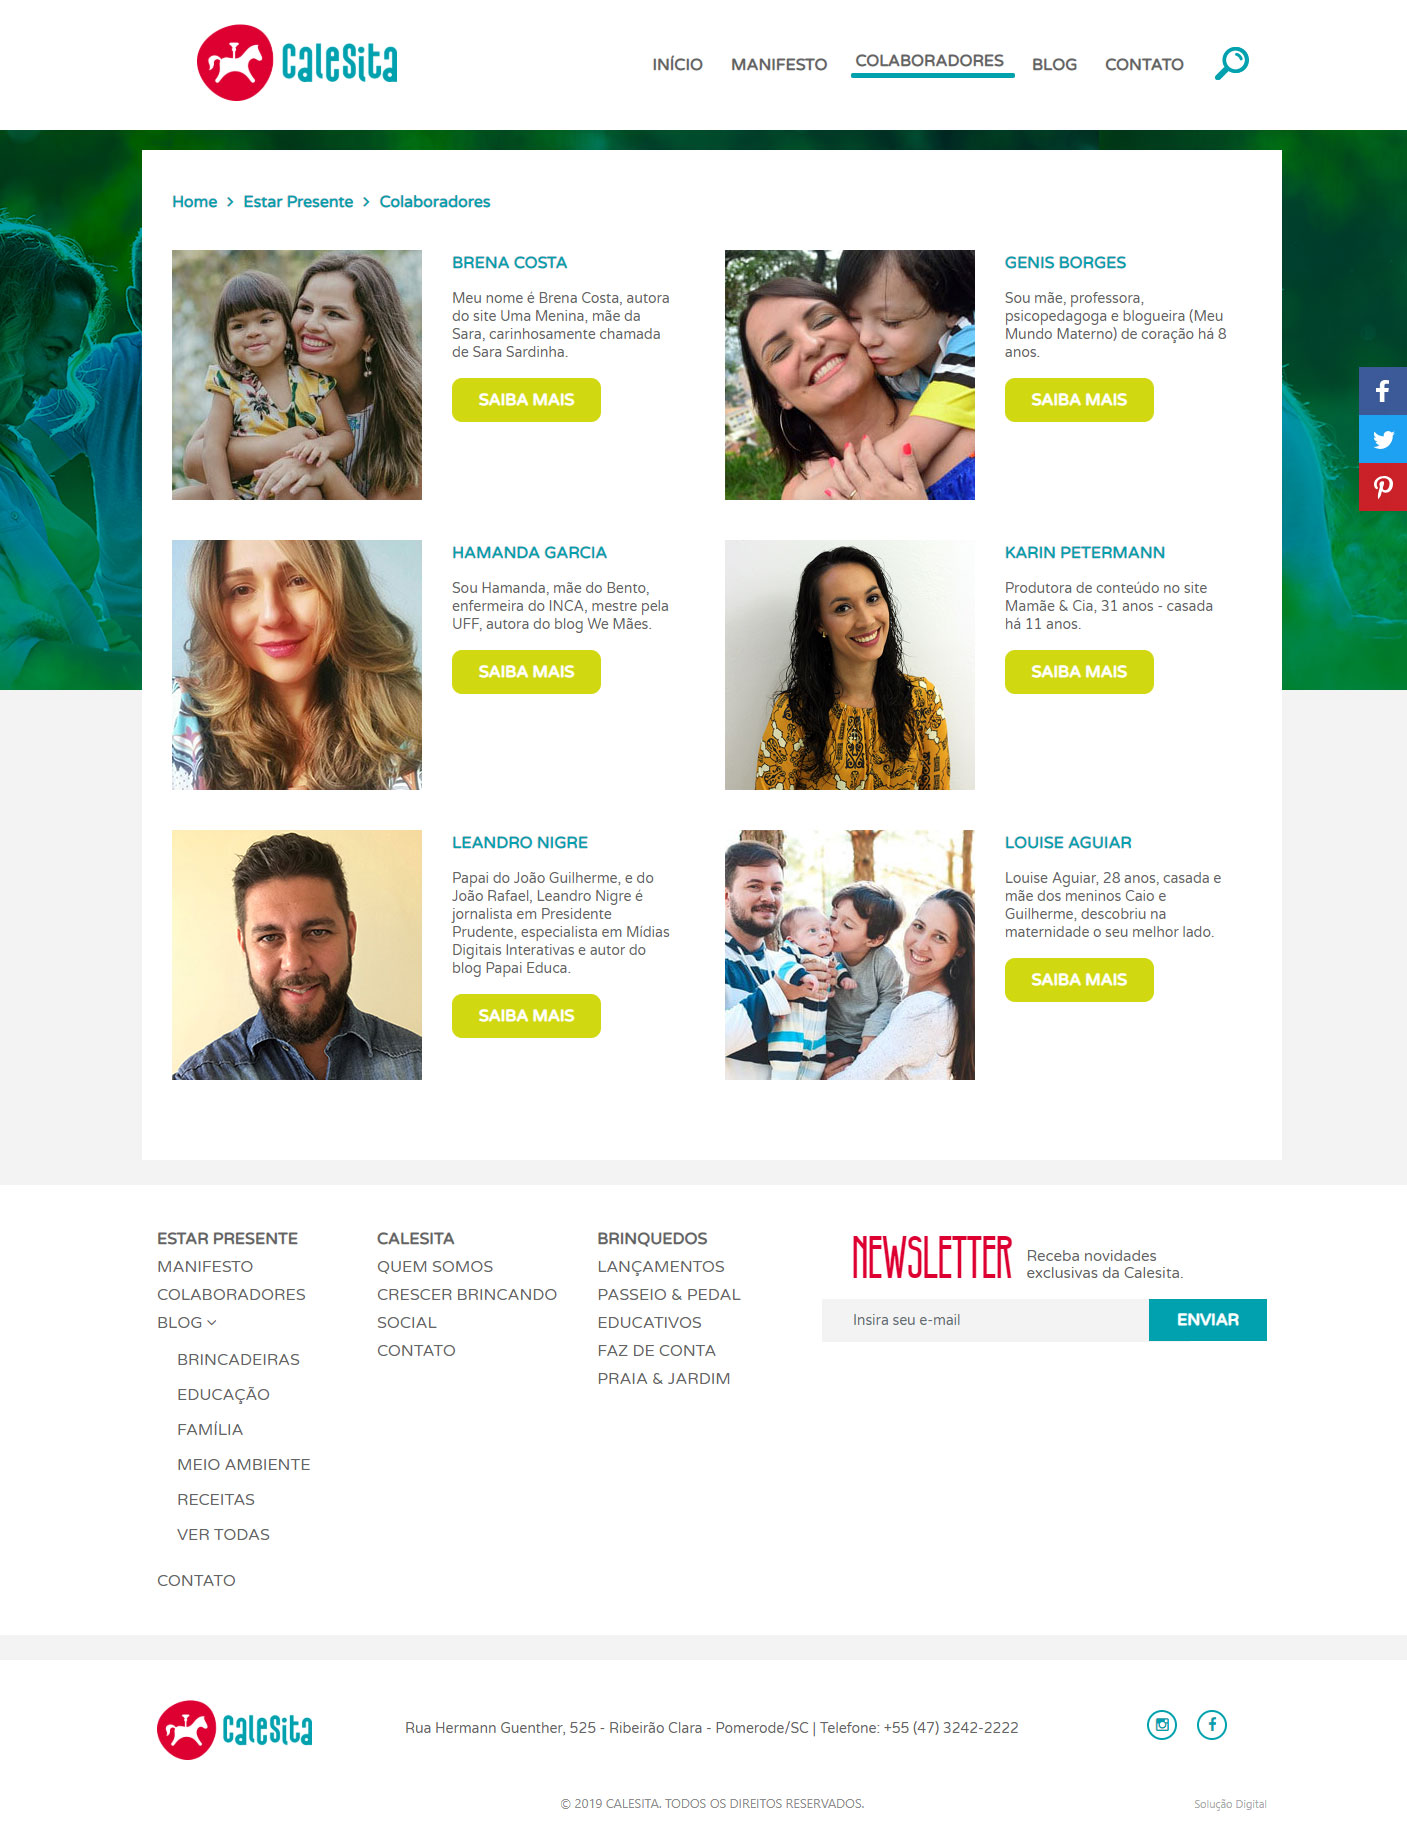Open BLOG in top navigation
This screenshot has width=1407, height=1834.
(1054, 64)
